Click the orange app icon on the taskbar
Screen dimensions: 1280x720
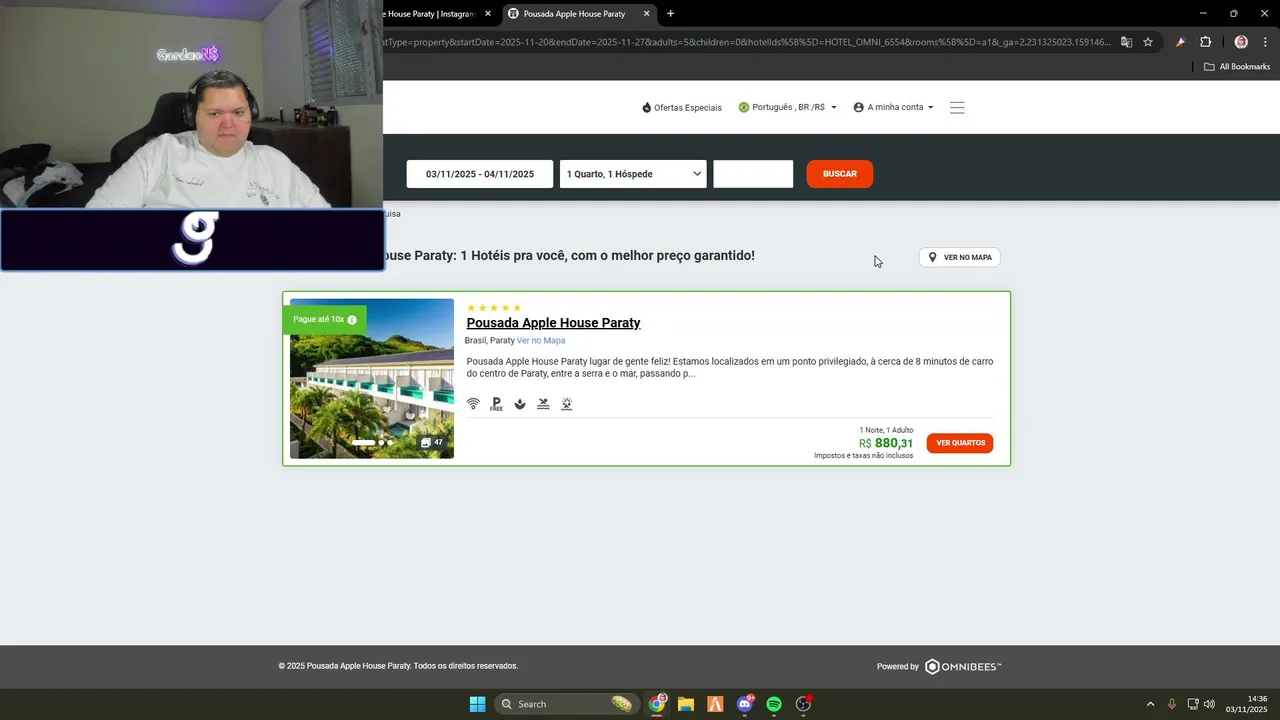click(x=715, y=704)
